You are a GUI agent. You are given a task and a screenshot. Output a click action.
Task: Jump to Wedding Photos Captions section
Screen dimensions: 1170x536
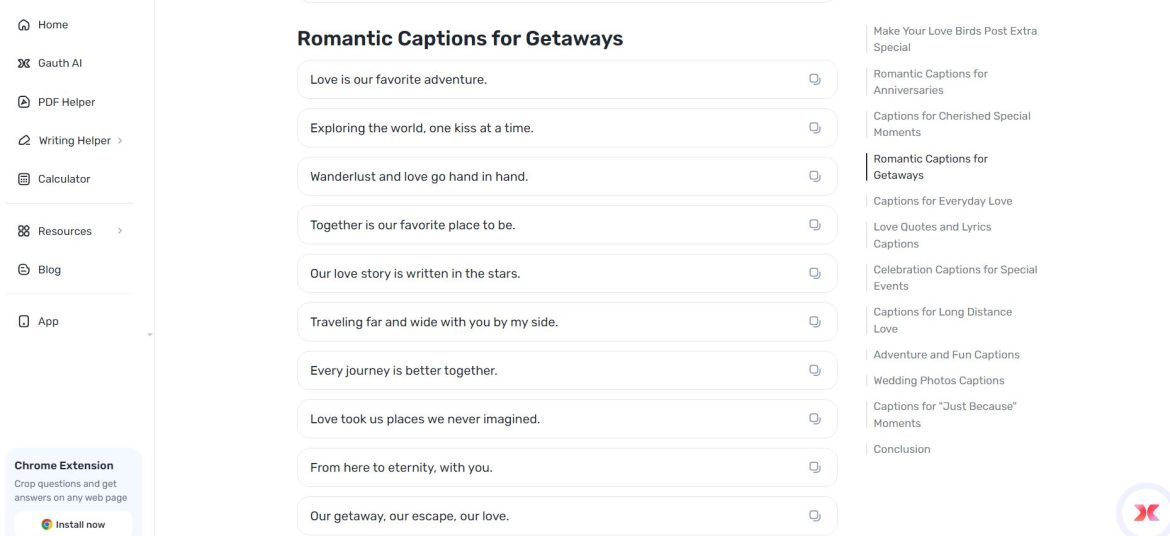[x=938, y=381]
